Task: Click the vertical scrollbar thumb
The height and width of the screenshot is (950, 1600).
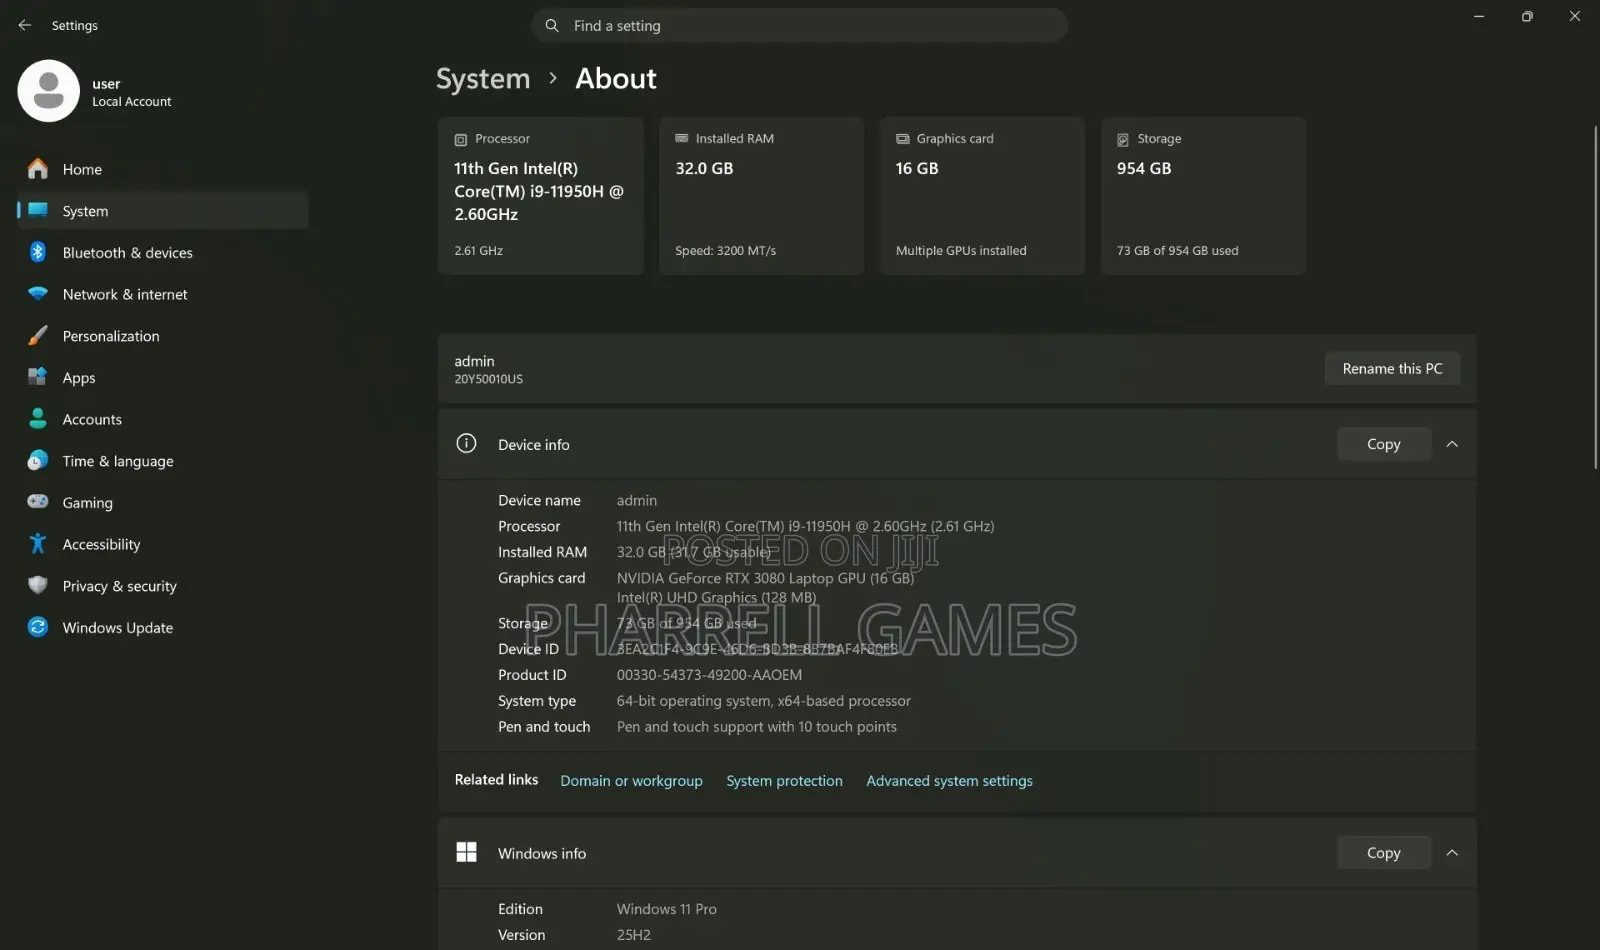Action: (x=1595, y=298)
